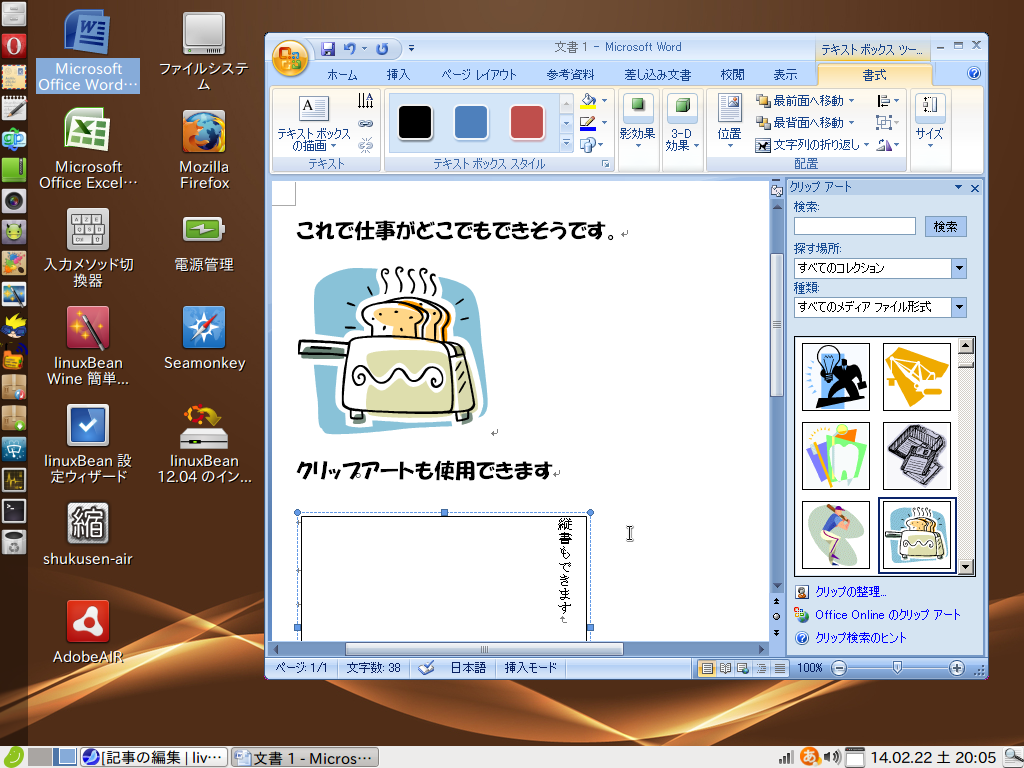Expand the text box styles gallery
The height and width of the screenshot is (768, 1024).
click(x=566, y=143)
